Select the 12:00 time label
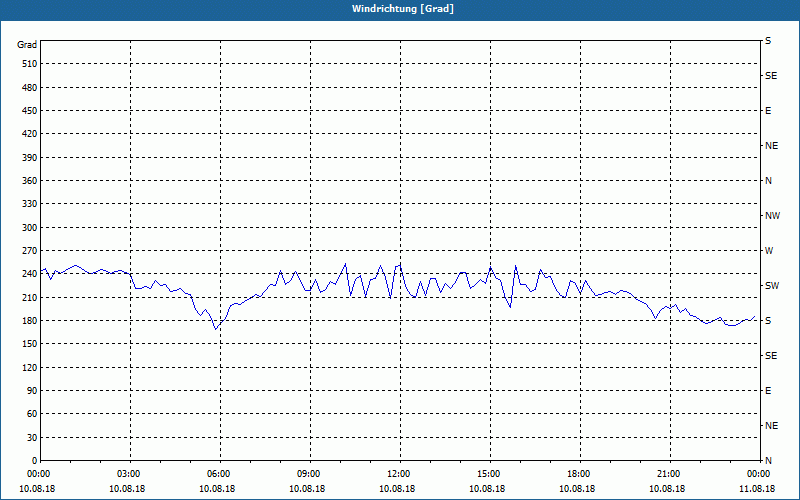 (x=400, y=474)
